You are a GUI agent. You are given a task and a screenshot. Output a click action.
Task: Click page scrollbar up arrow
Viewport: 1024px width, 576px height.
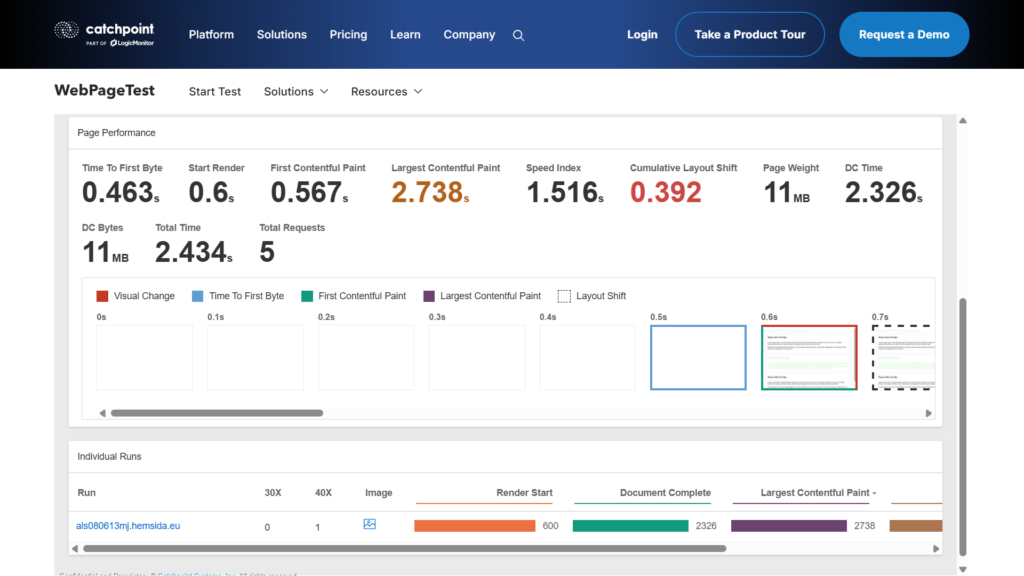point(962,121)
